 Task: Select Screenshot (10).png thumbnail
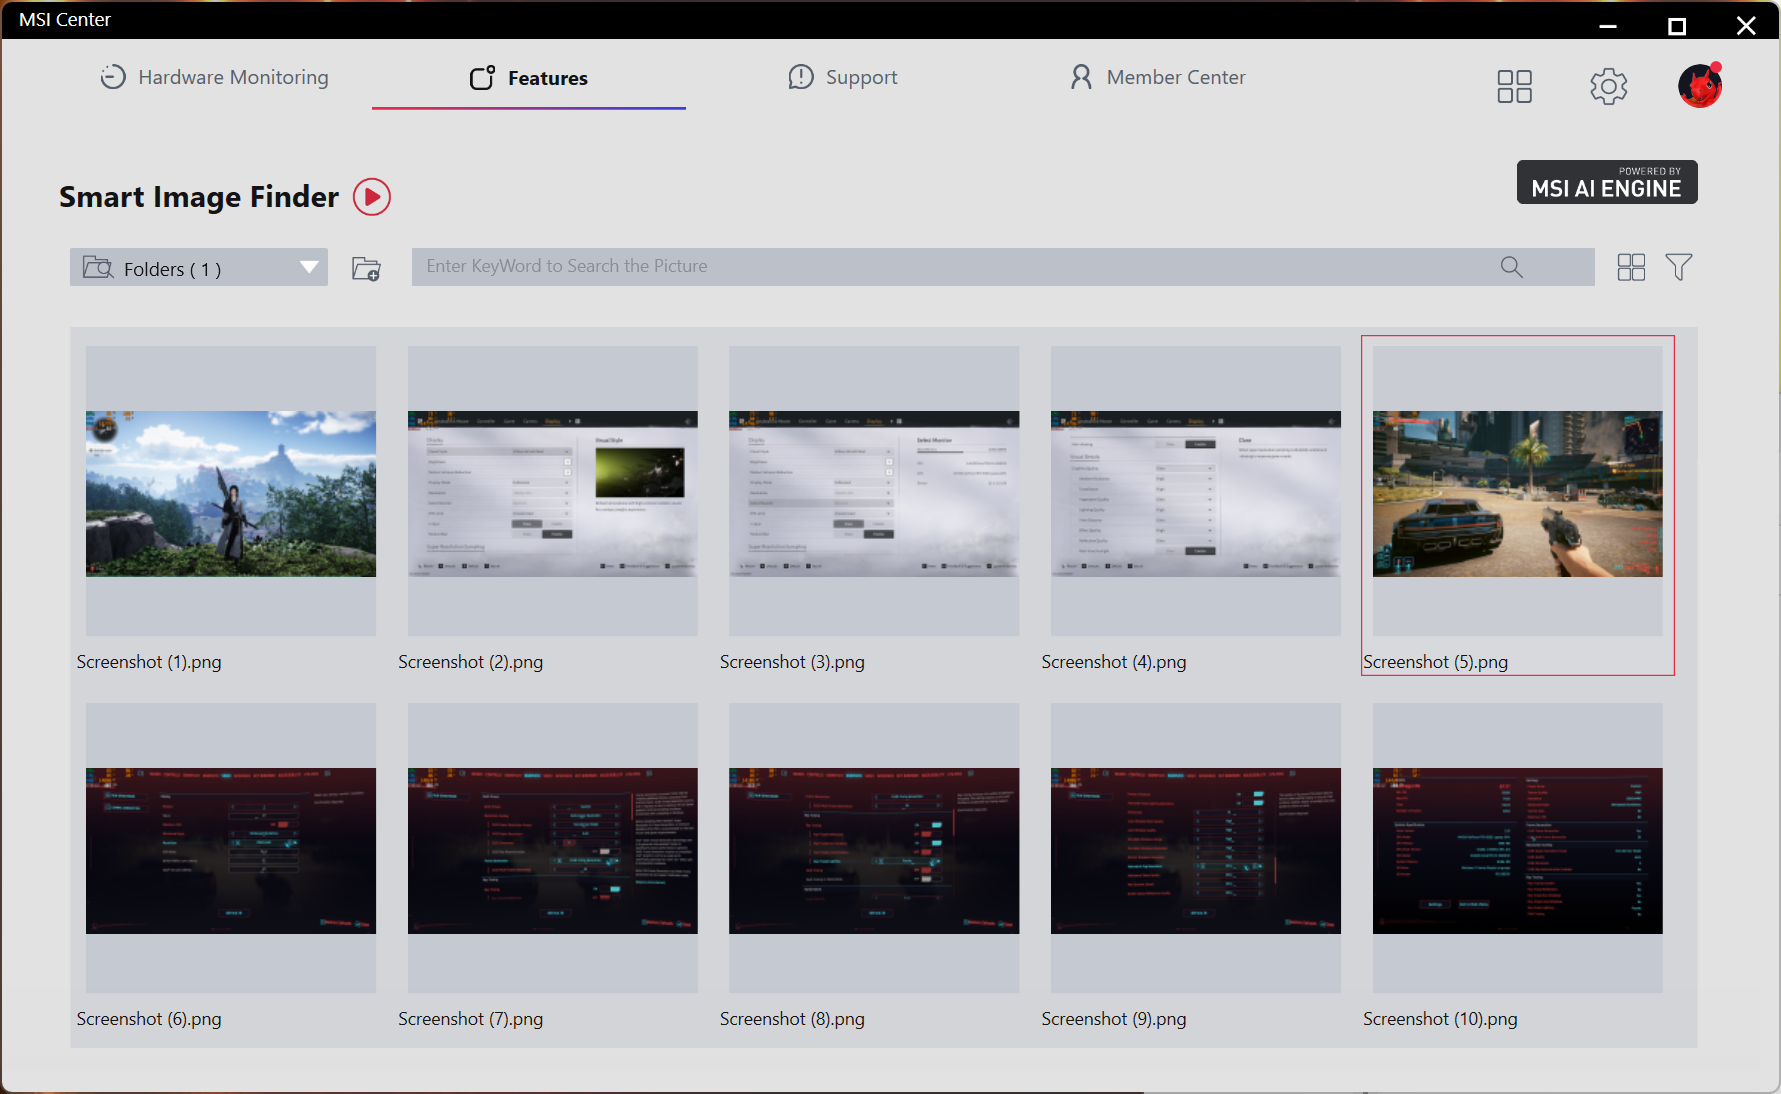[x=1517, y=850]
